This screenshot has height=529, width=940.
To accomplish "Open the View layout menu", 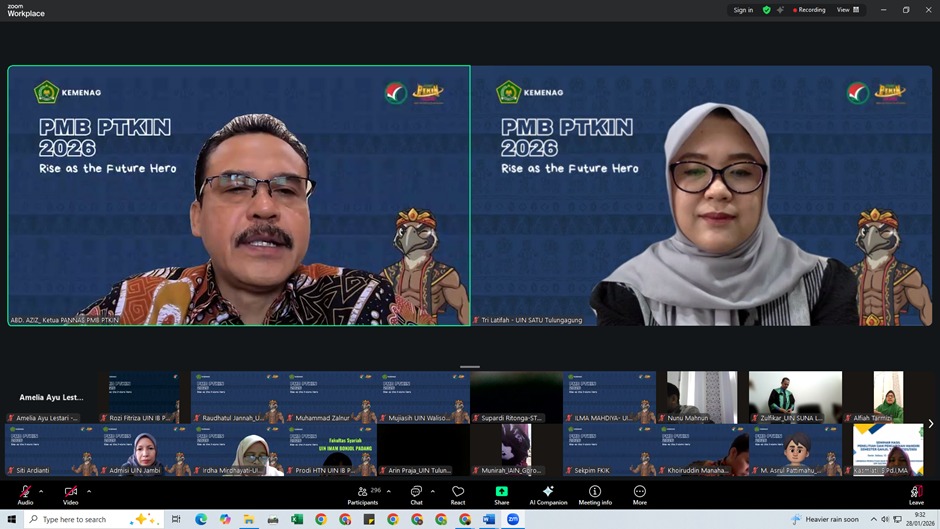I will 848,10.
